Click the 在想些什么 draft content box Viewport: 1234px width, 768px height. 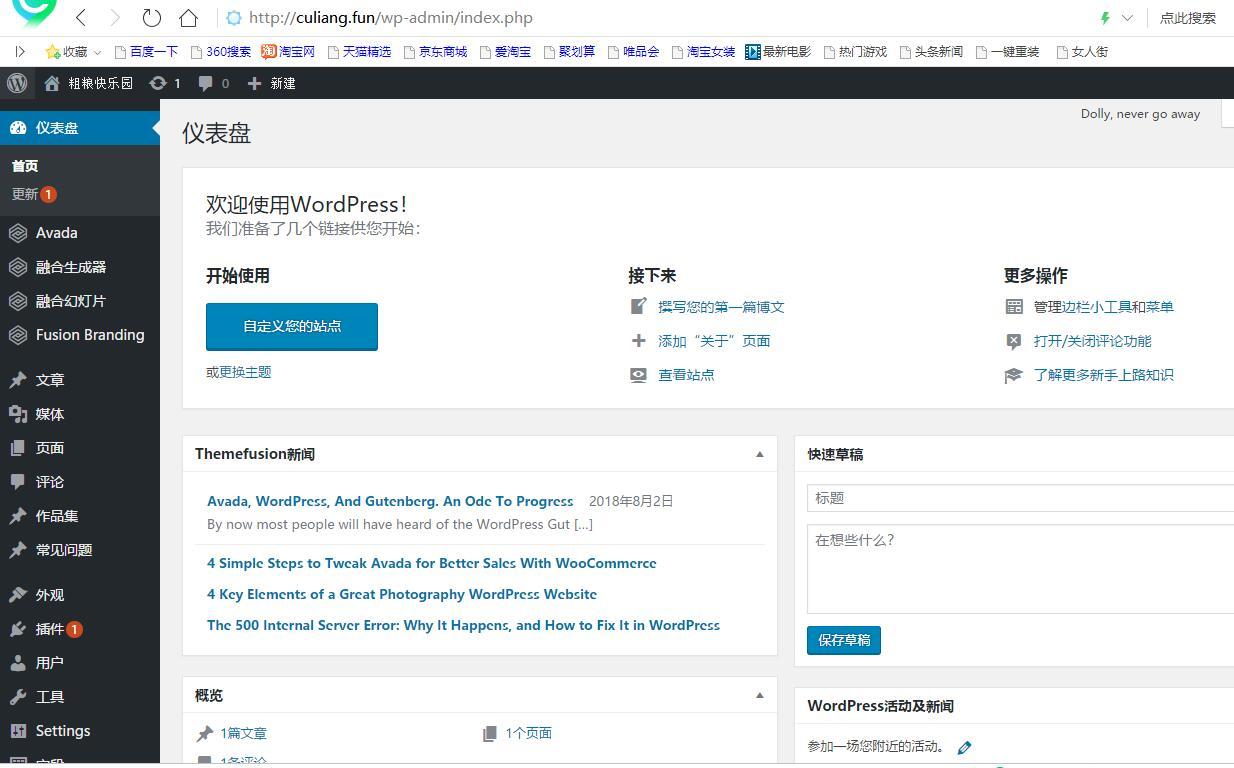(1020, 569)
